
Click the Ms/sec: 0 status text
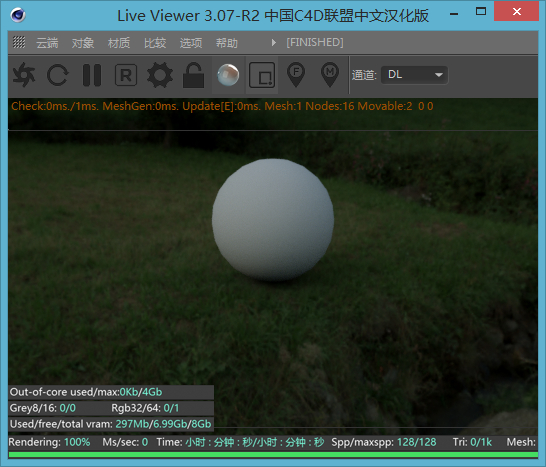(x=125, y=442)
